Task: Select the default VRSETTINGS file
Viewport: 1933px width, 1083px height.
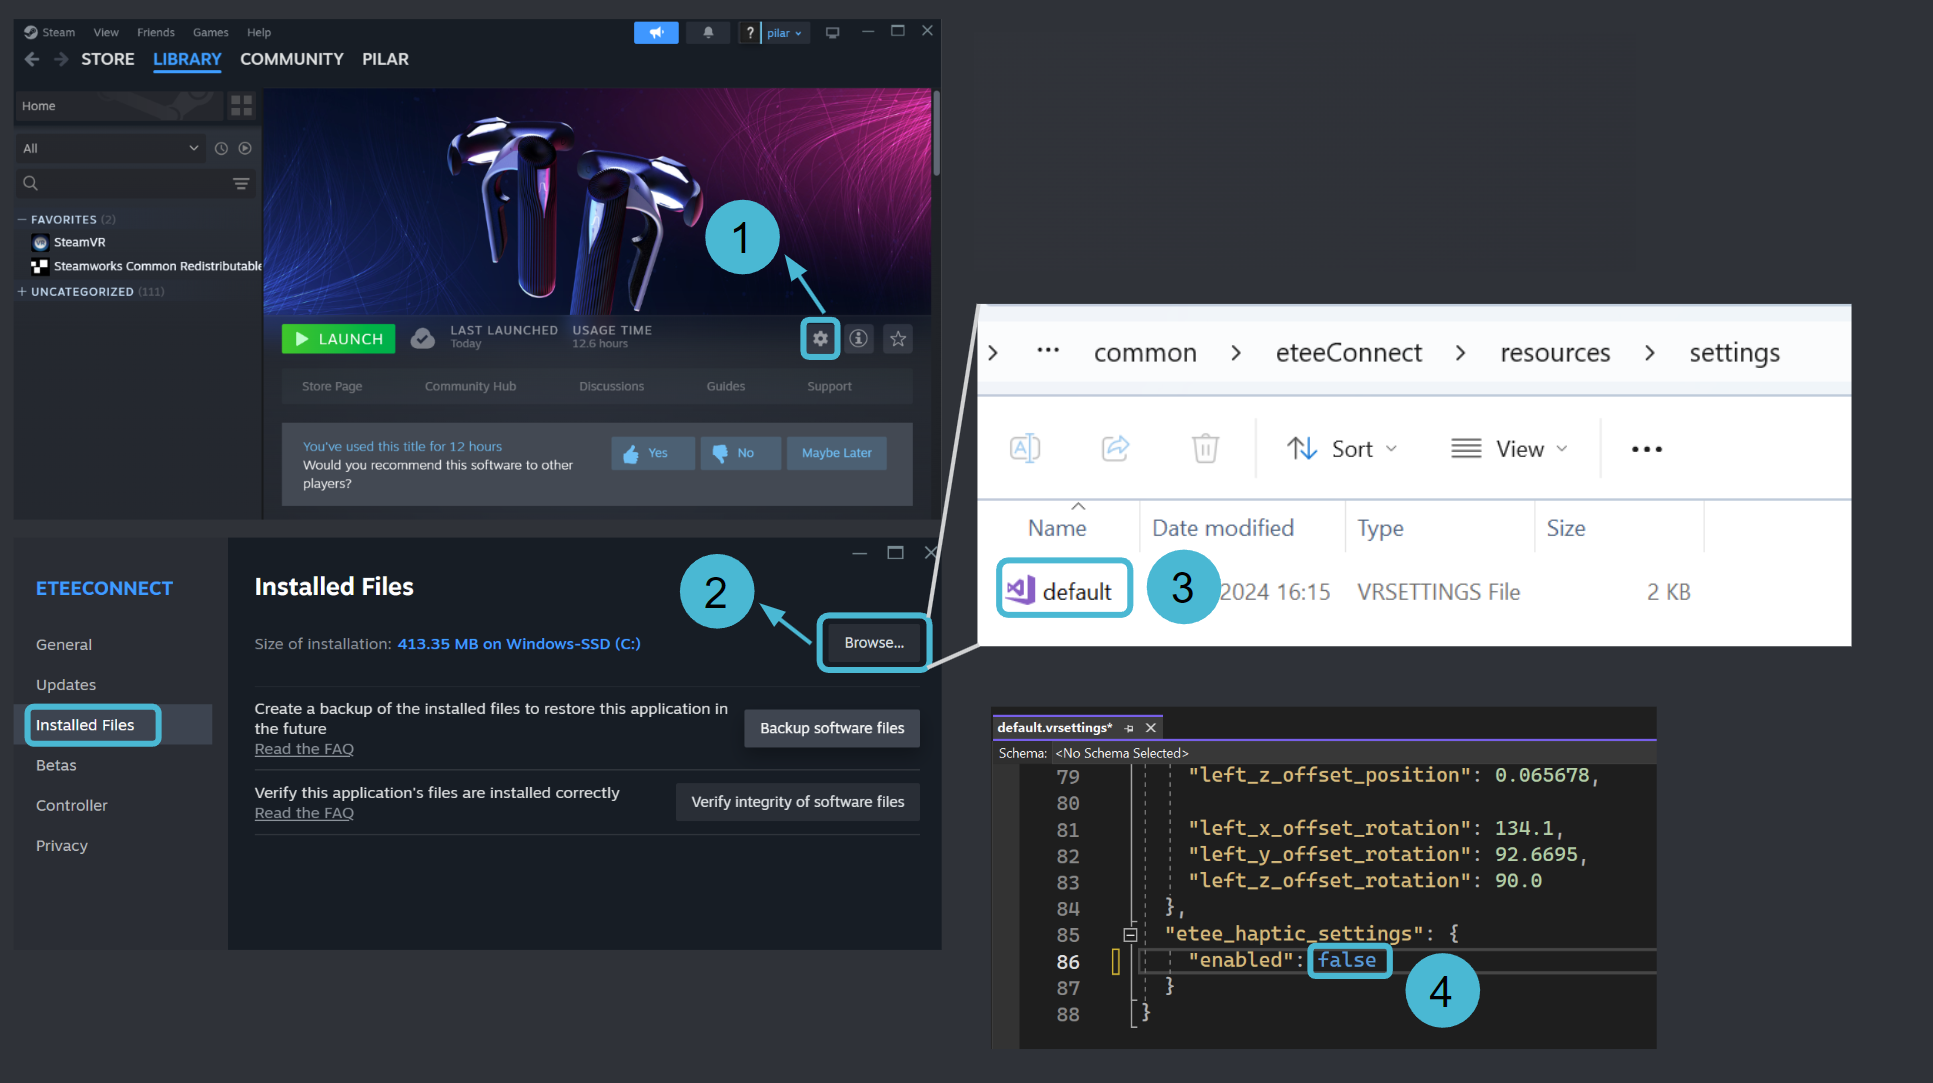Action: point(1064,591)
